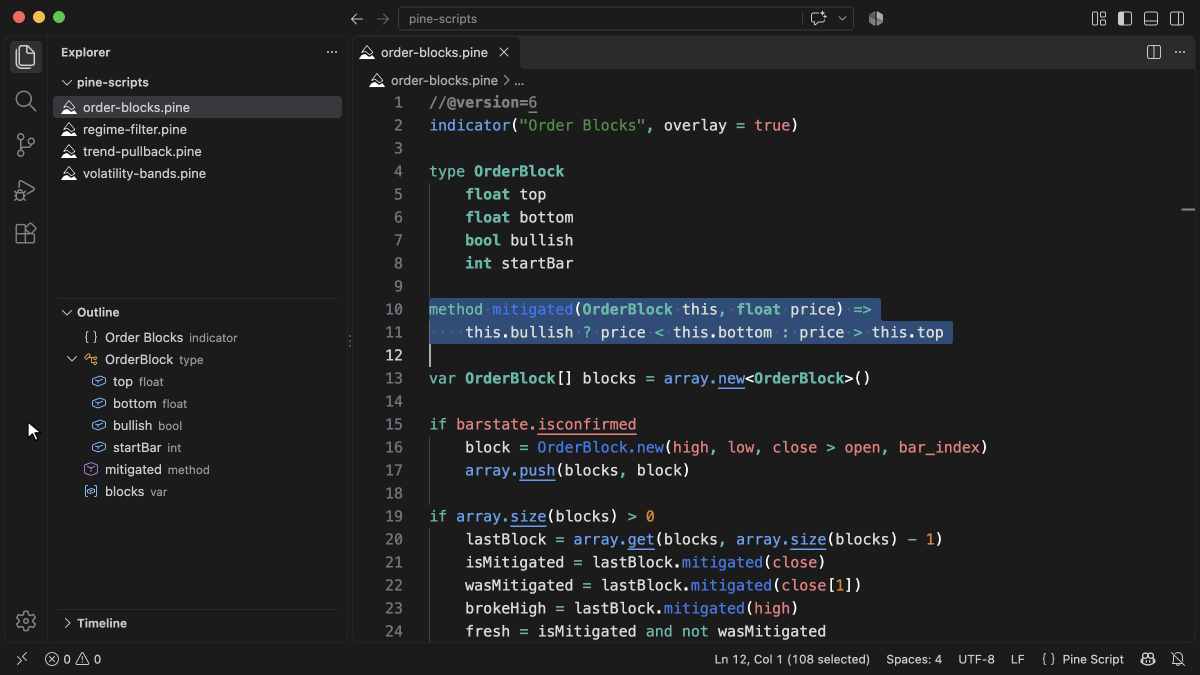Click "Order Blocks" string on line 2
1200x675 pixels.
pos(582,125)
